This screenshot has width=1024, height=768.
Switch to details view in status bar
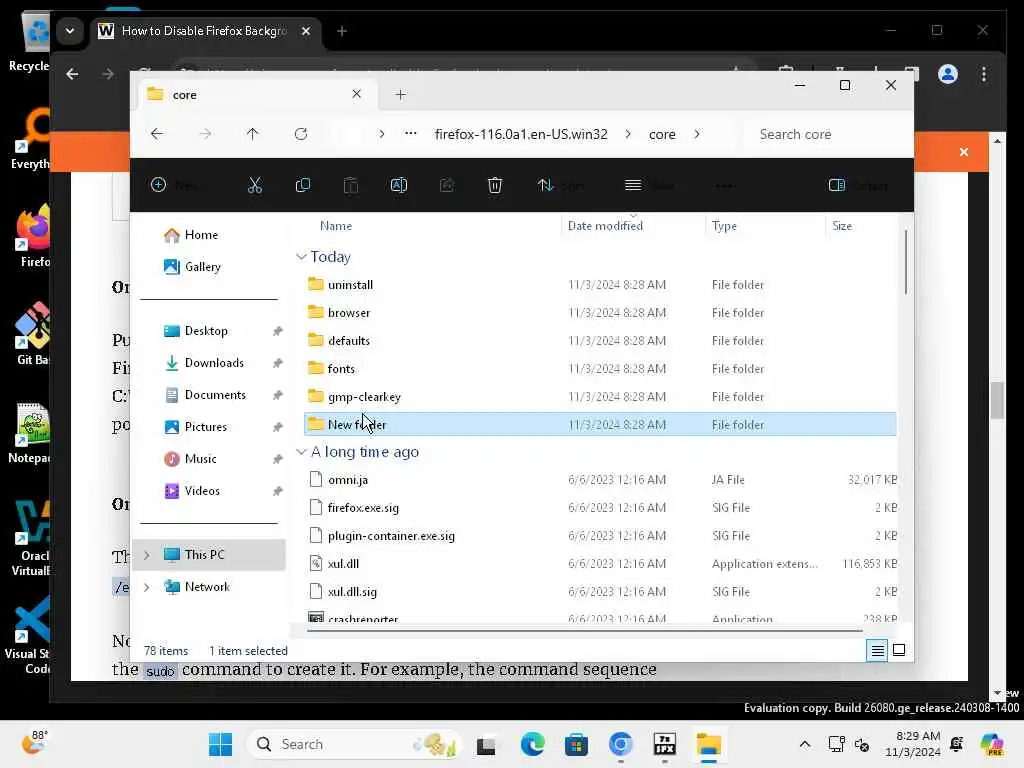[x=877, y=650]
